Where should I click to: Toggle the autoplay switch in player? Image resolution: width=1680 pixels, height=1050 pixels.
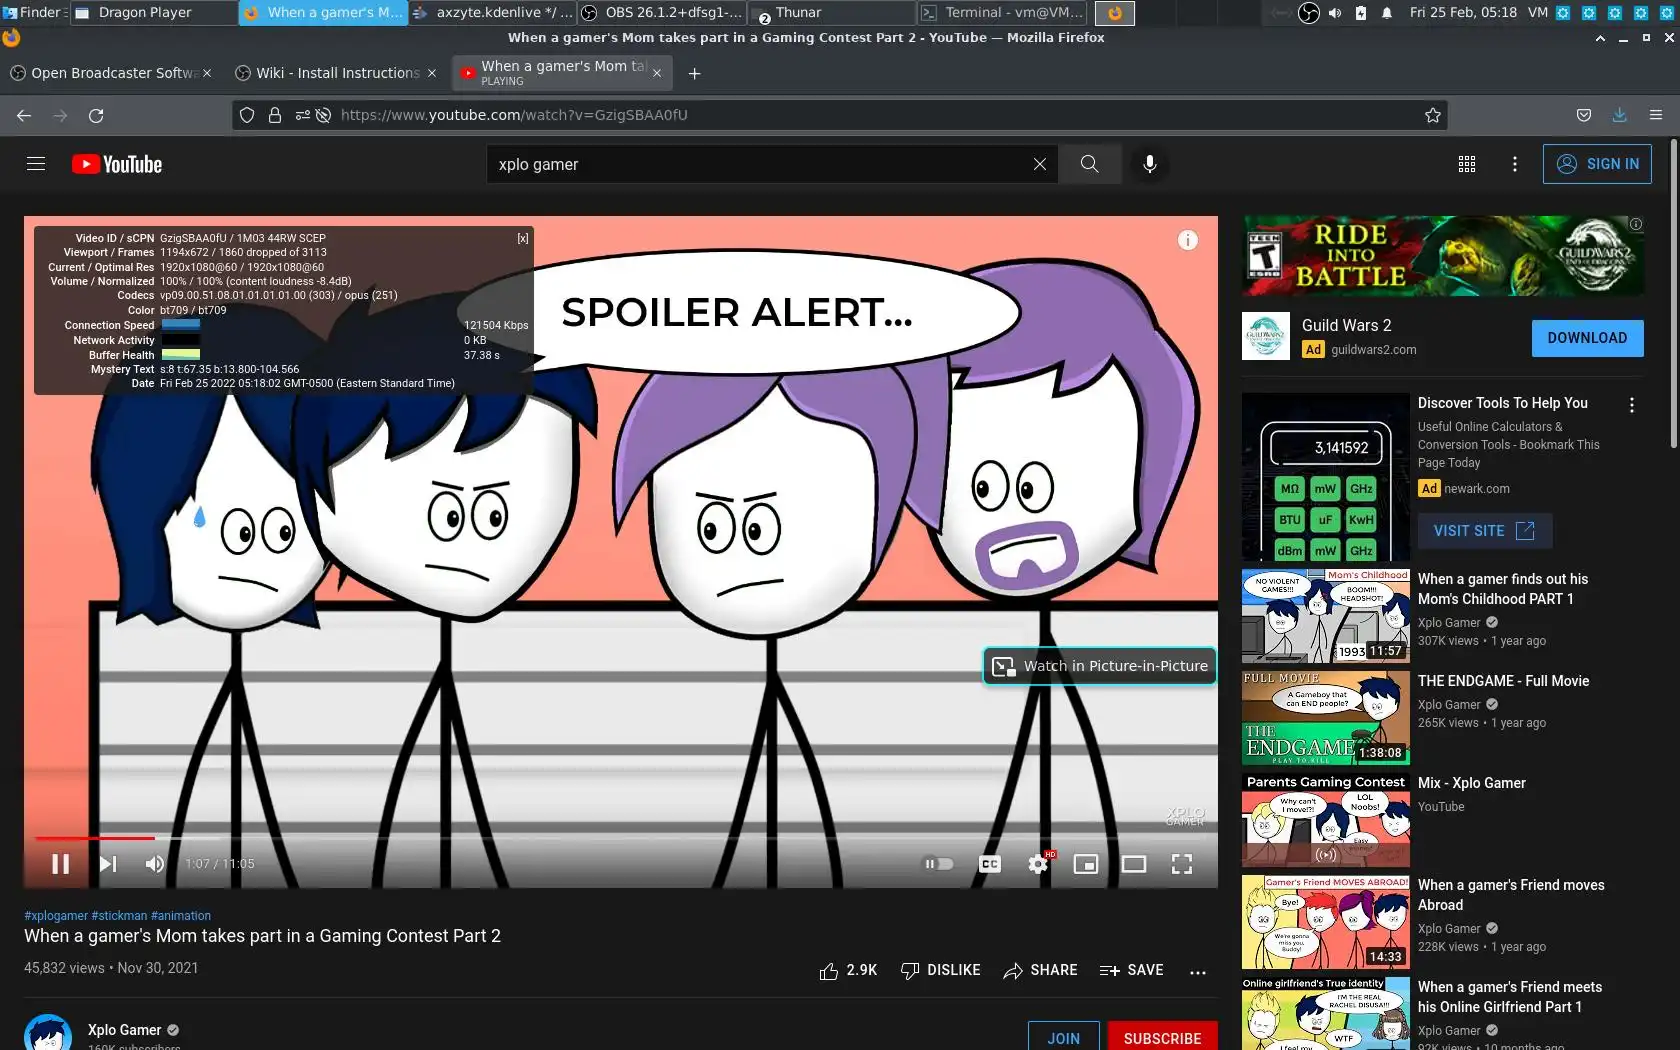click(938, 864)
